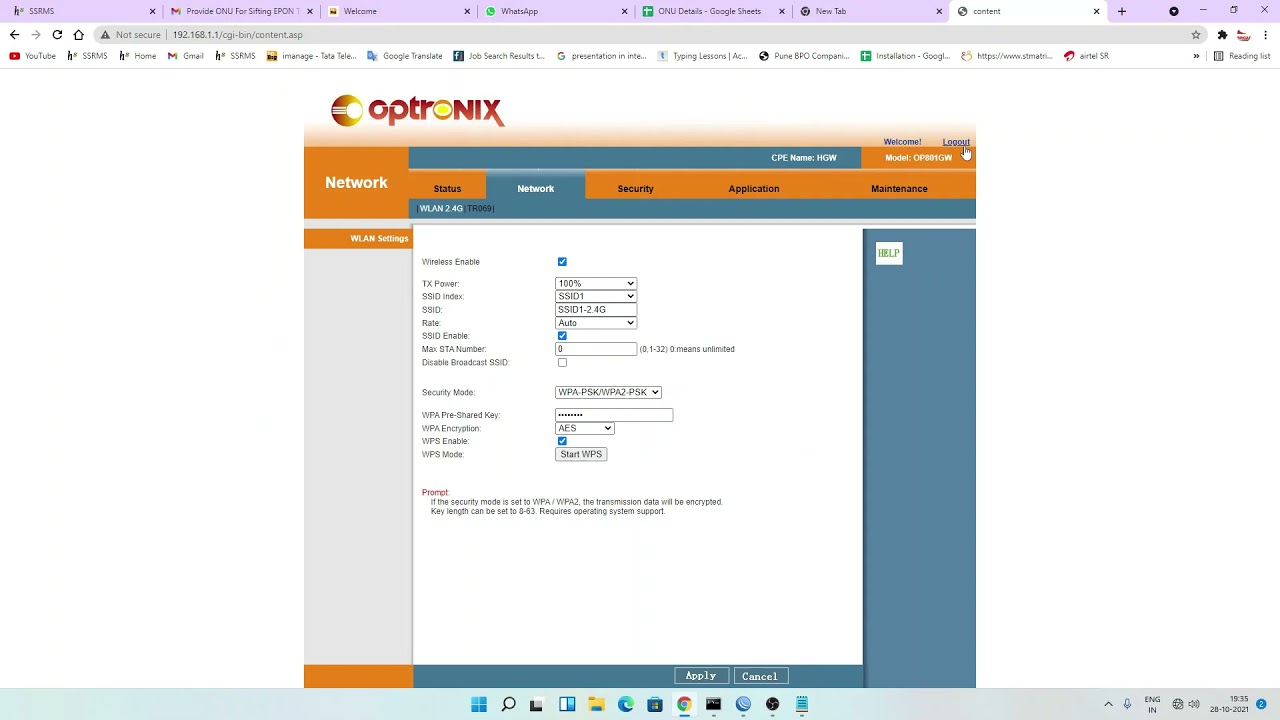Toggle WPS Enable checkbox
This screenshot has width=1280, height=720.
click(x=562, y=441)
